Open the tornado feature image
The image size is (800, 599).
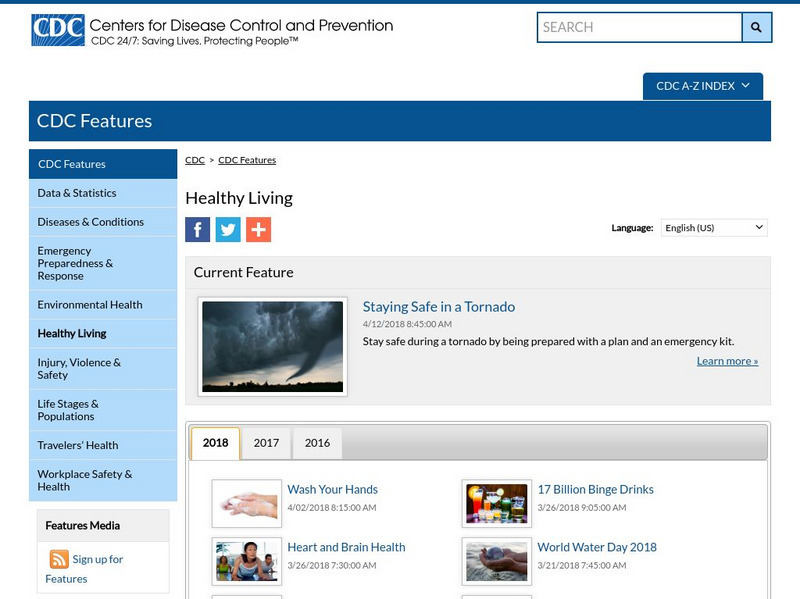272,346
